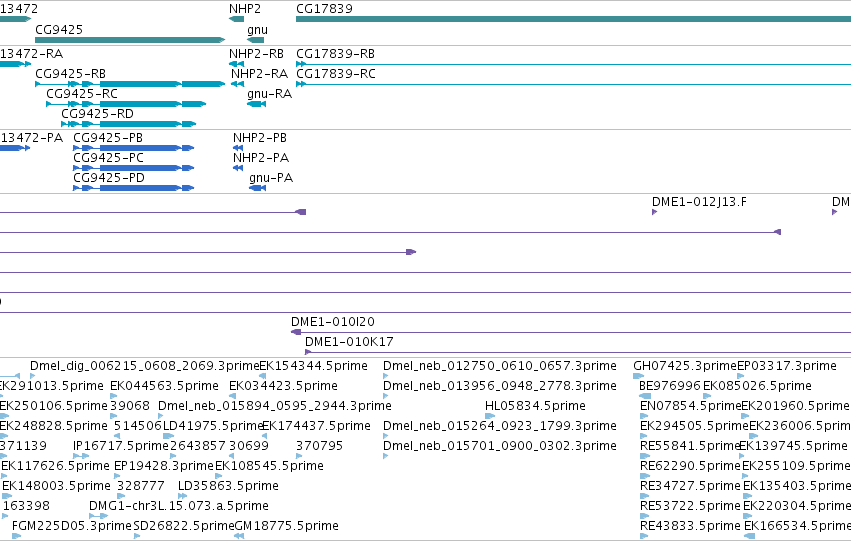851x541 pixels.
Task: Select the CG9425 gene feature
Action: coord(130,40)
